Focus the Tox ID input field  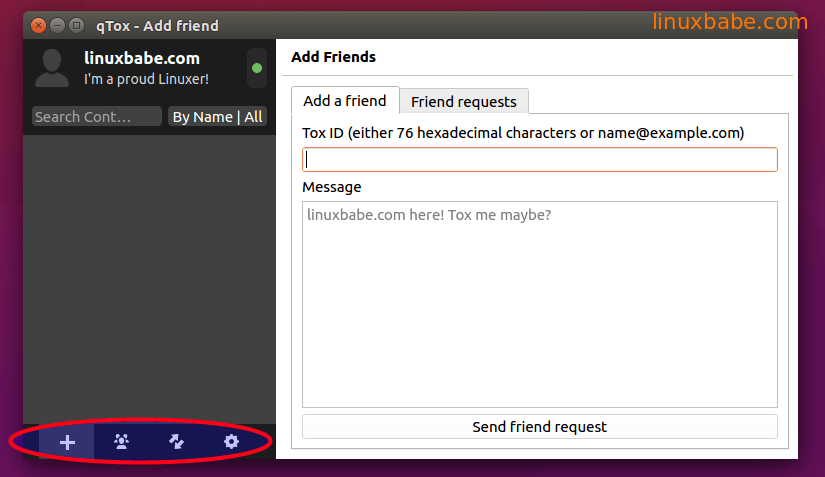pos(539,160)
